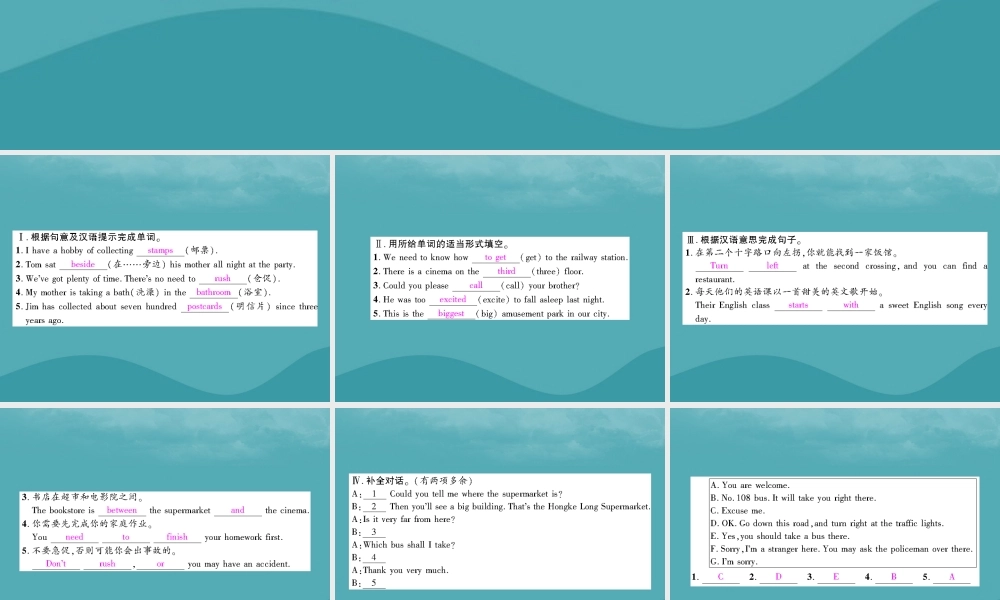This screenshot has height=600, width=1000.
Task: Click the line 'A:Which bus shall I take?'
Action: pyautogui.click(x=404, y=545)
